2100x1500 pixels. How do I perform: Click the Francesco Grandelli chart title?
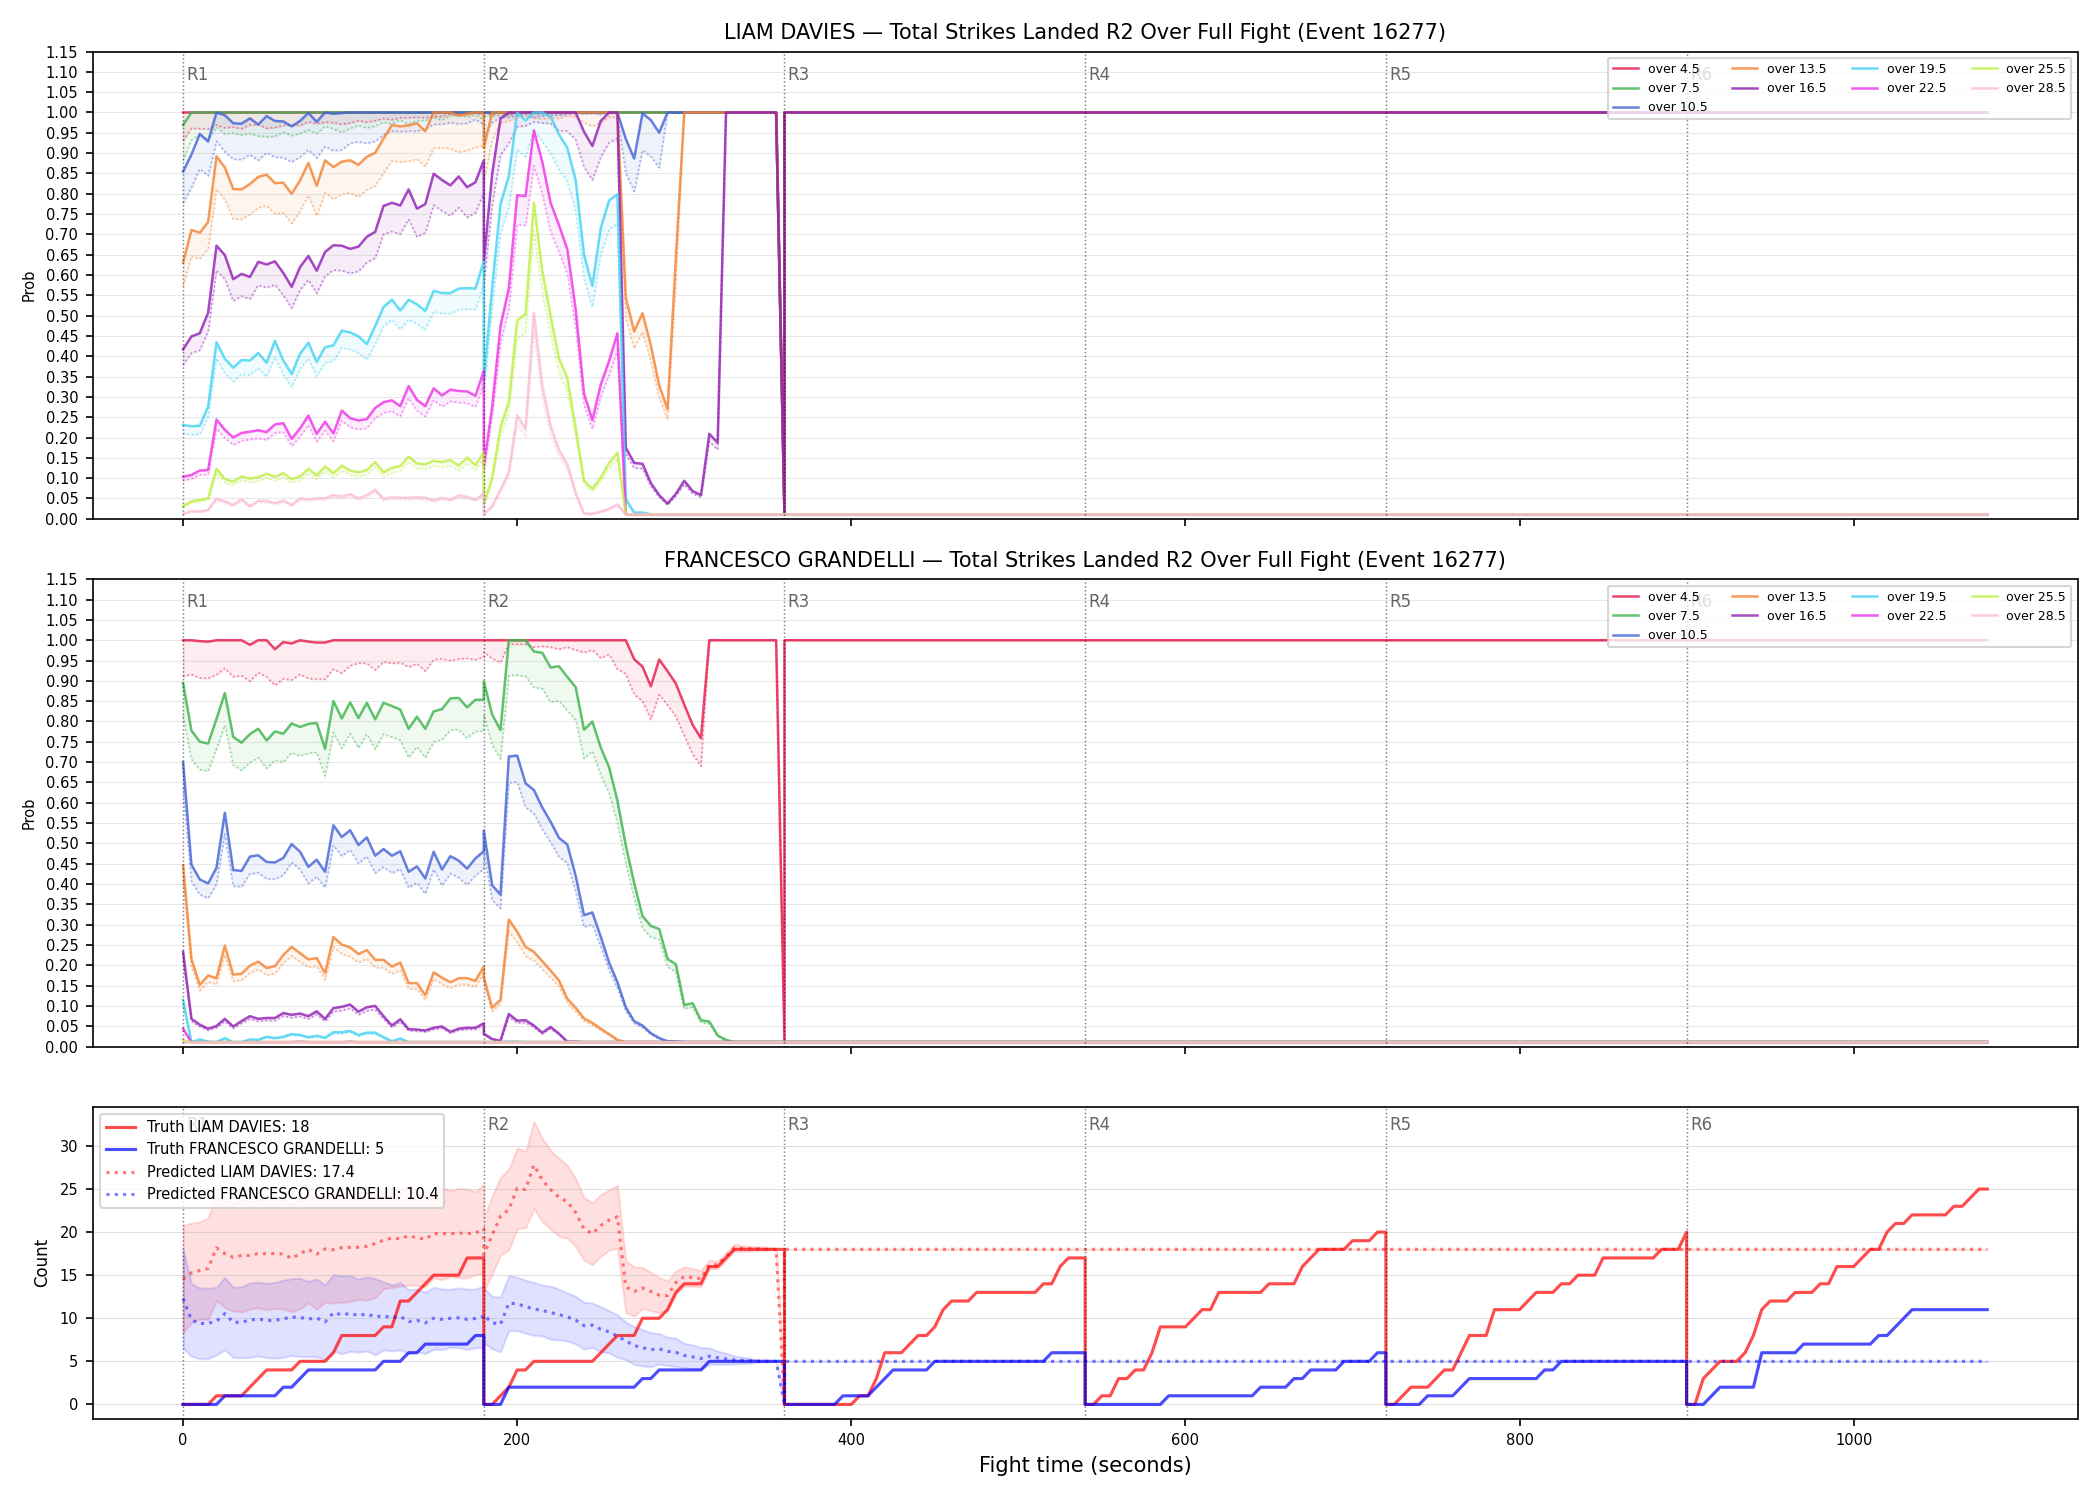[x=1084, y=560]
